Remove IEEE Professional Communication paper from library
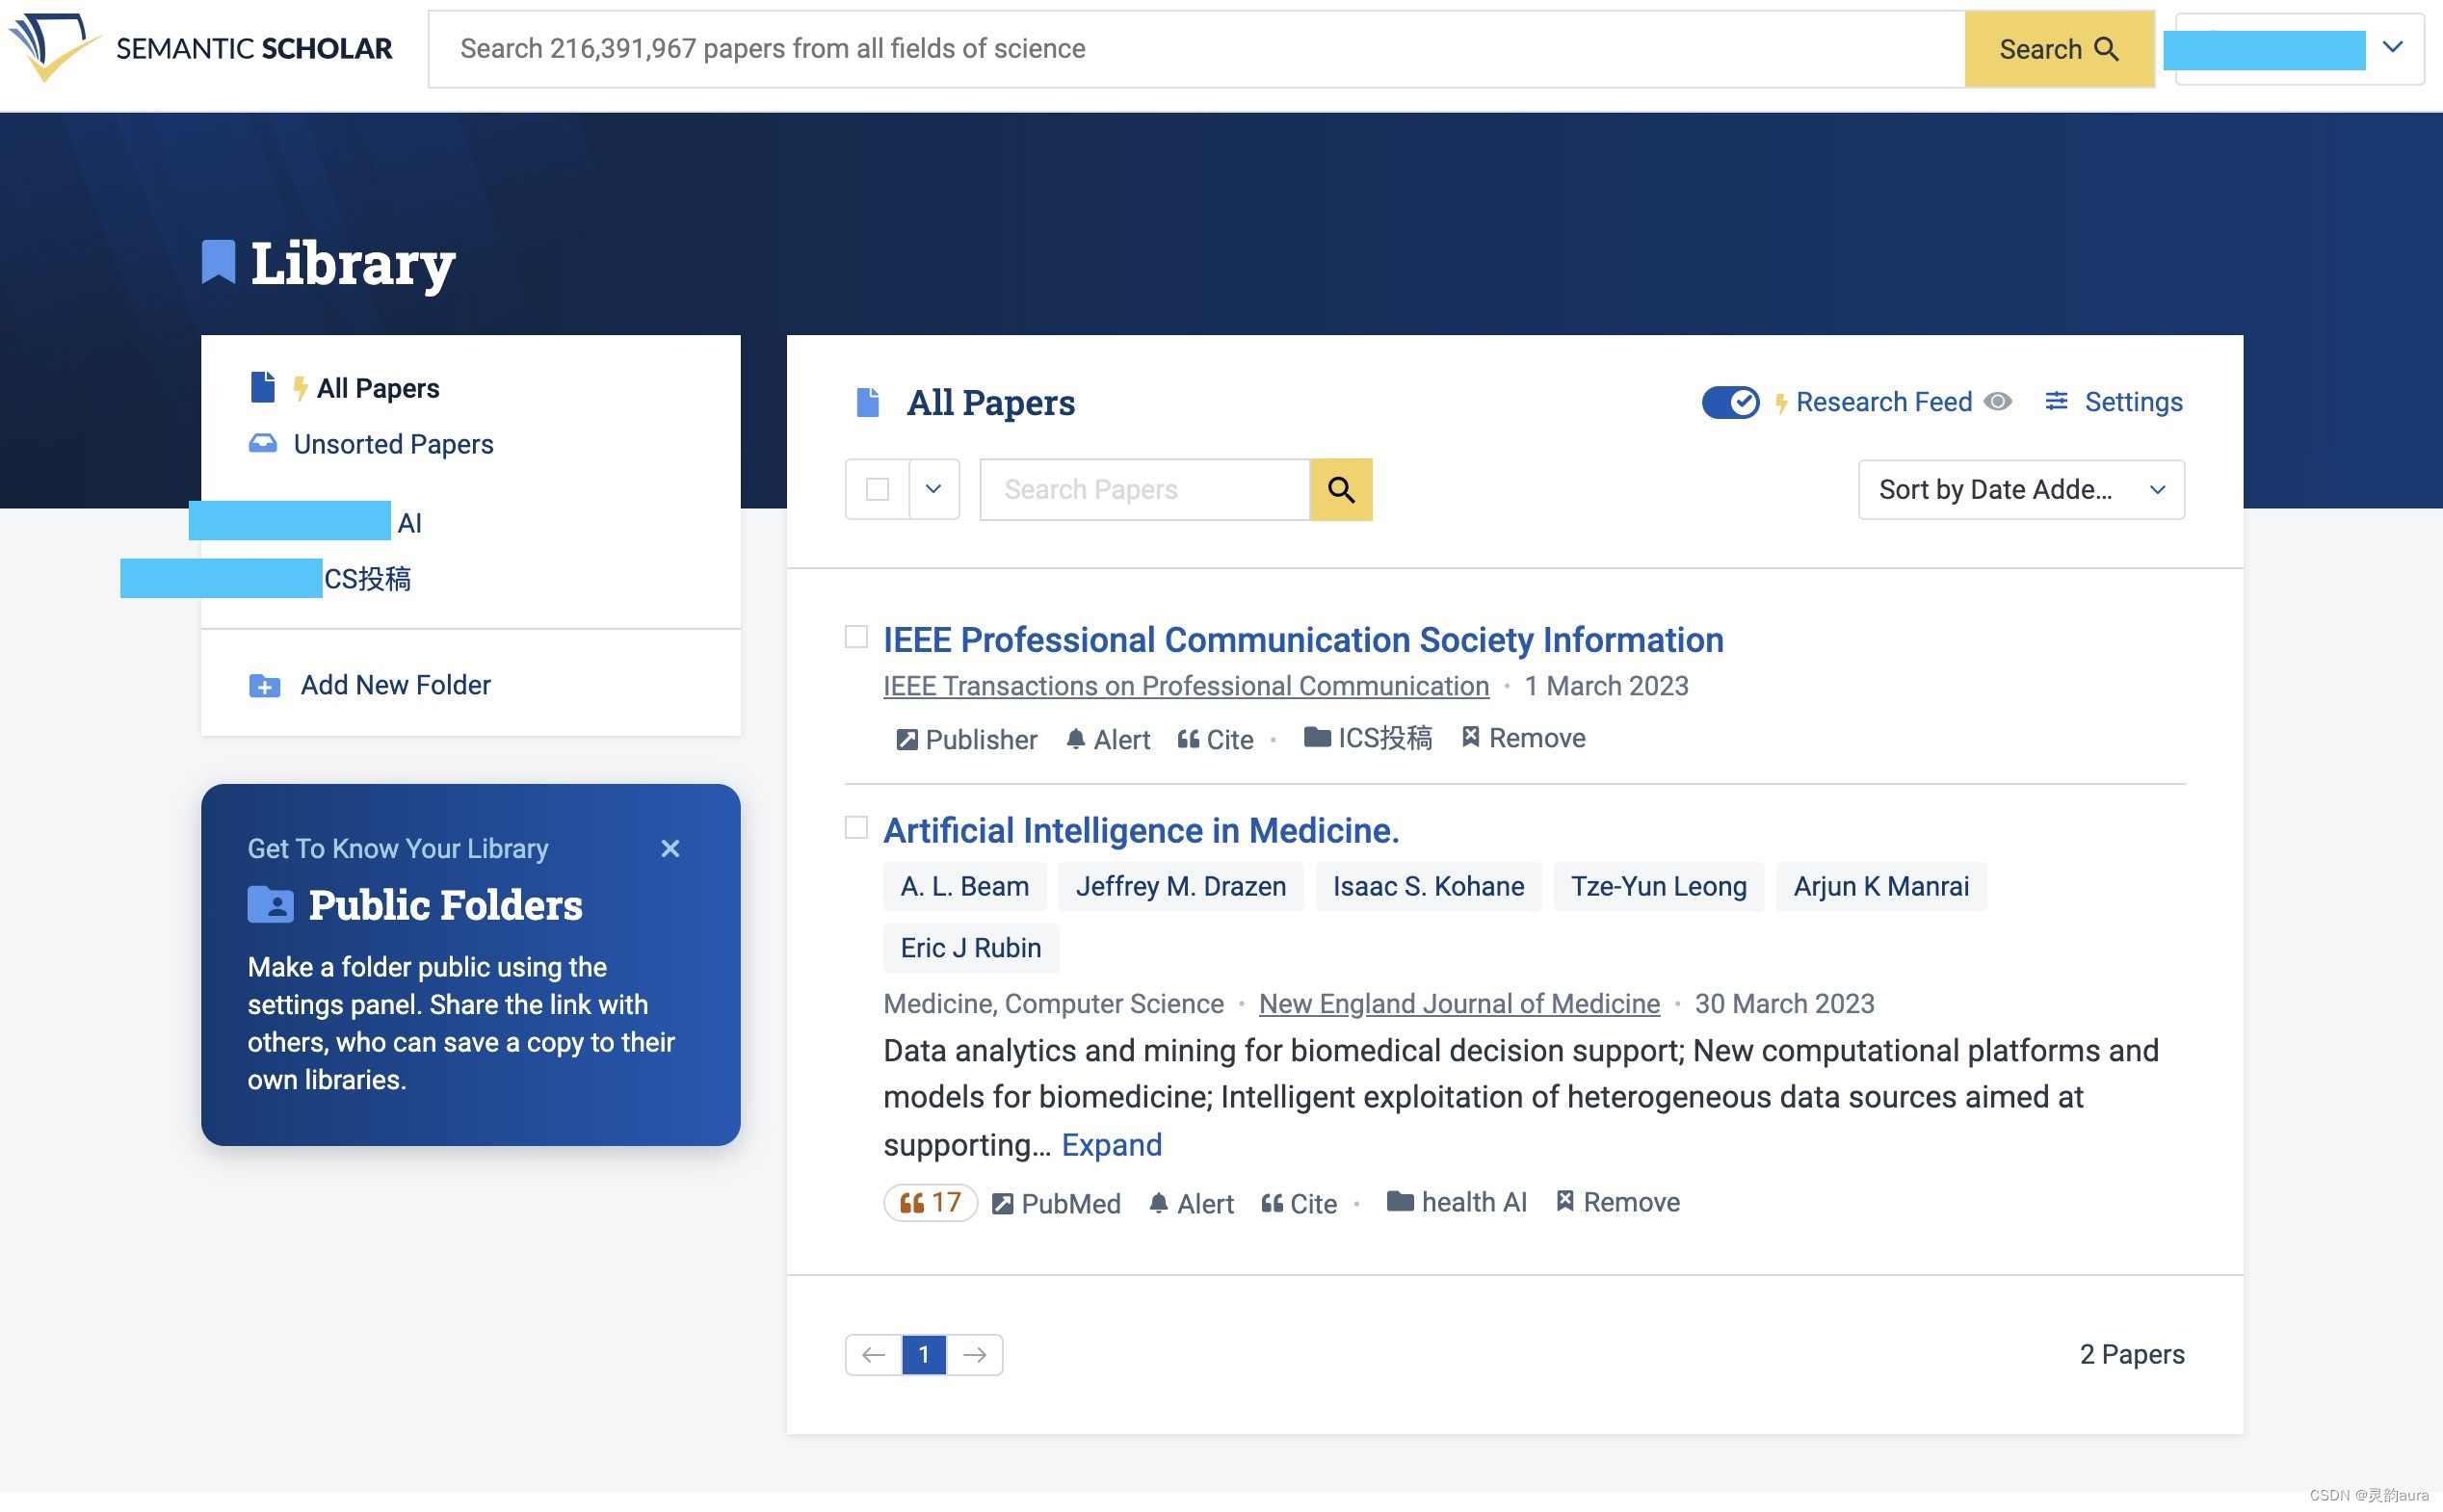 pos(1523,738)
